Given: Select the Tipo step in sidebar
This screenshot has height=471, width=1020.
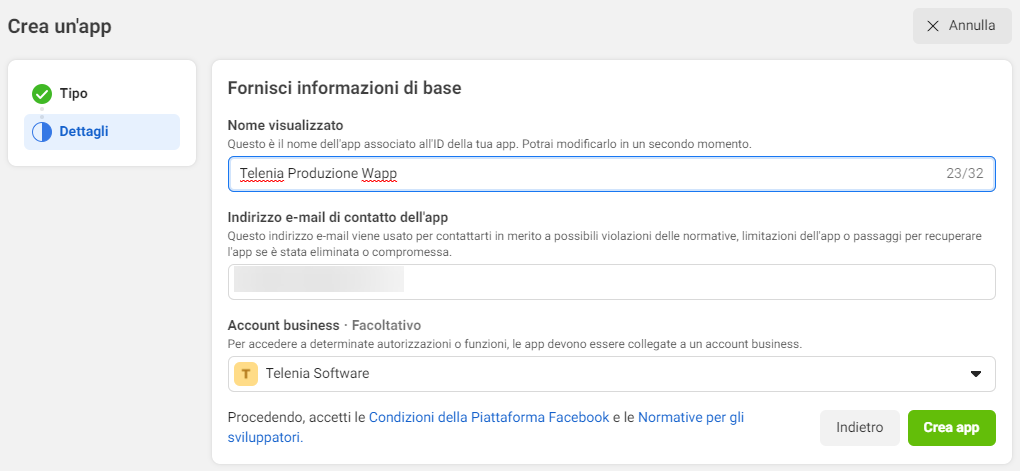Looking at the screenshot, I should coord(74,94).
